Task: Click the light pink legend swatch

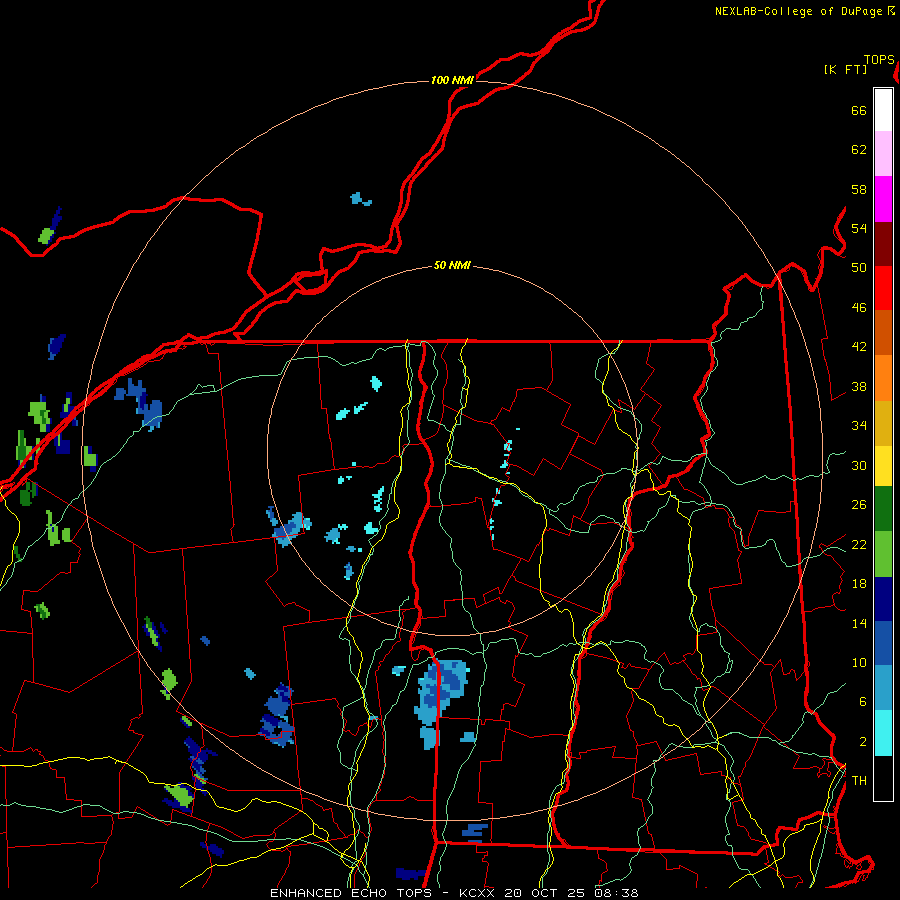Action: tap(883, 154)
